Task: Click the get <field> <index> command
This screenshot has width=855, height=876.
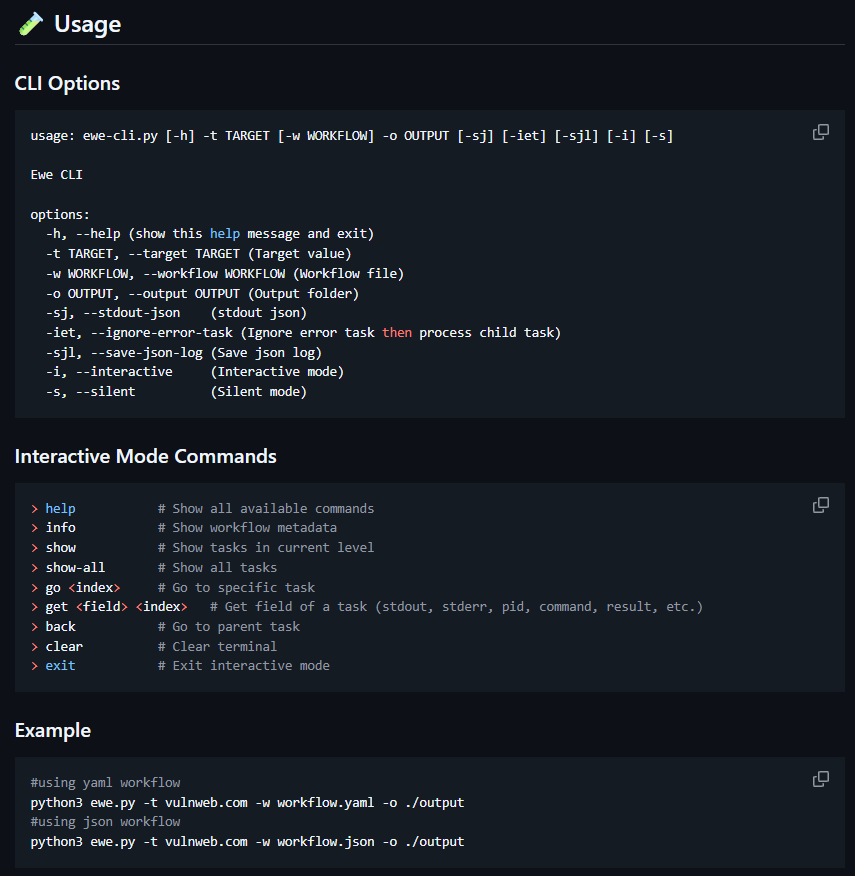Action: pyautogui.click(x=116, y=607)
